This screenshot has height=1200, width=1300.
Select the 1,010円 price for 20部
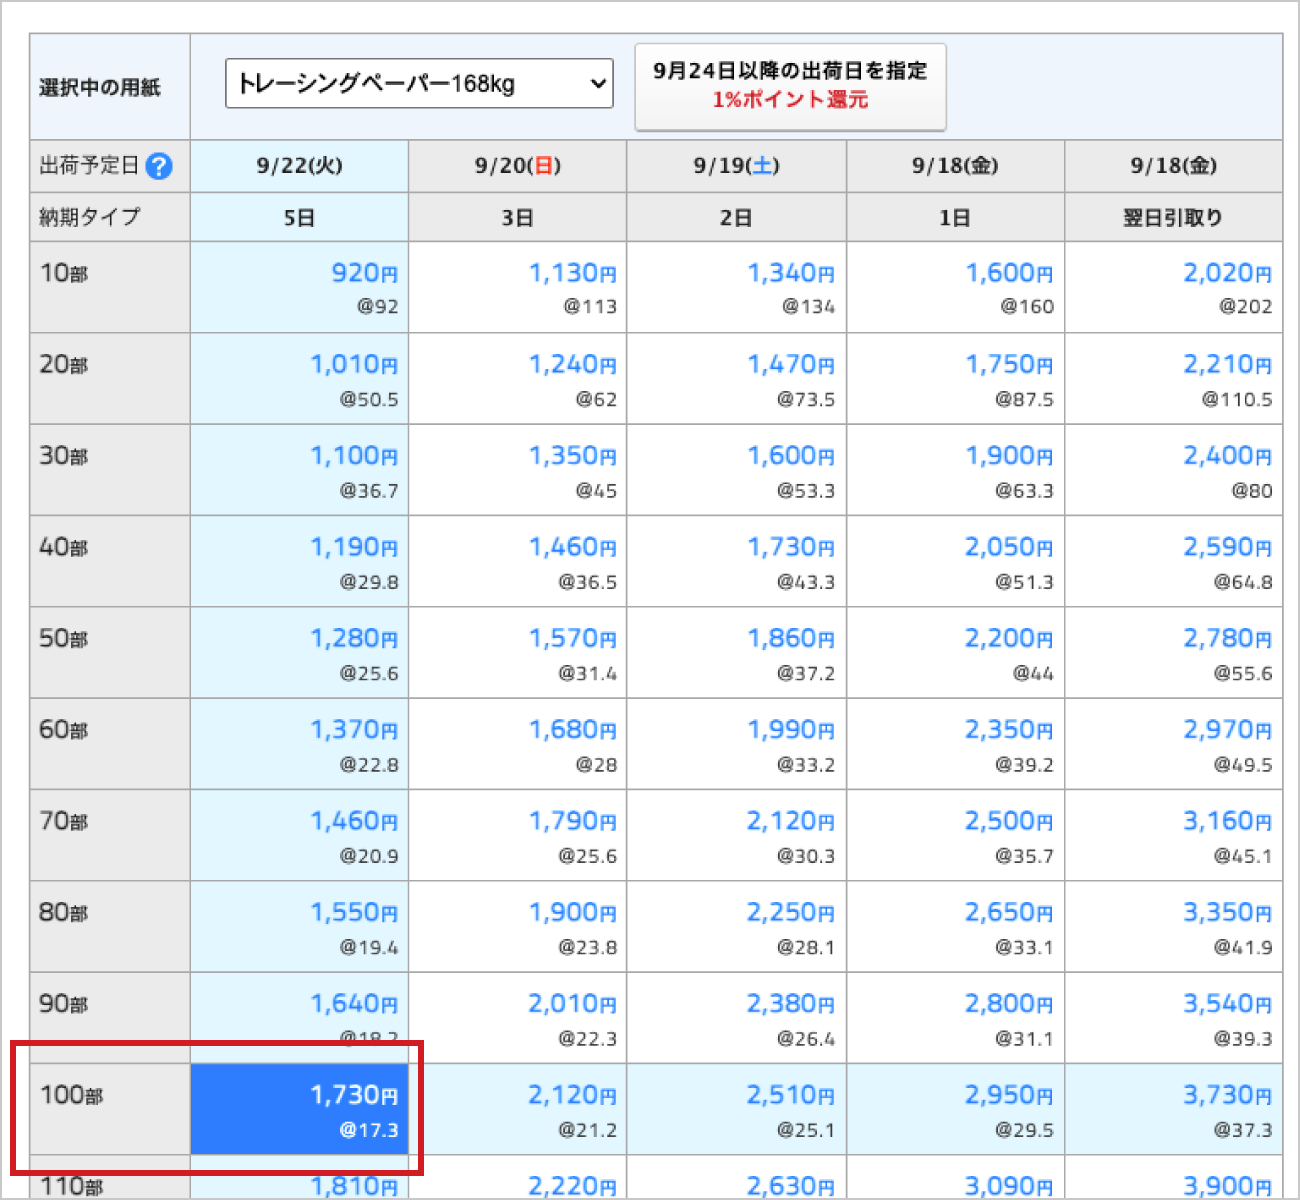pos(299,378)
